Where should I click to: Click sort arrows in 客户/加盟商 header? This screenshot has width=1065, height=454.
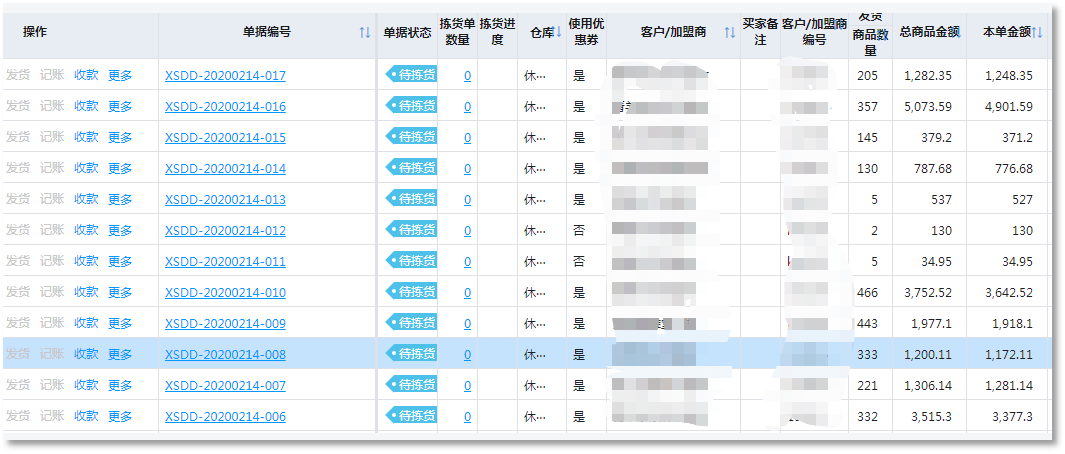tap(729, 33)
